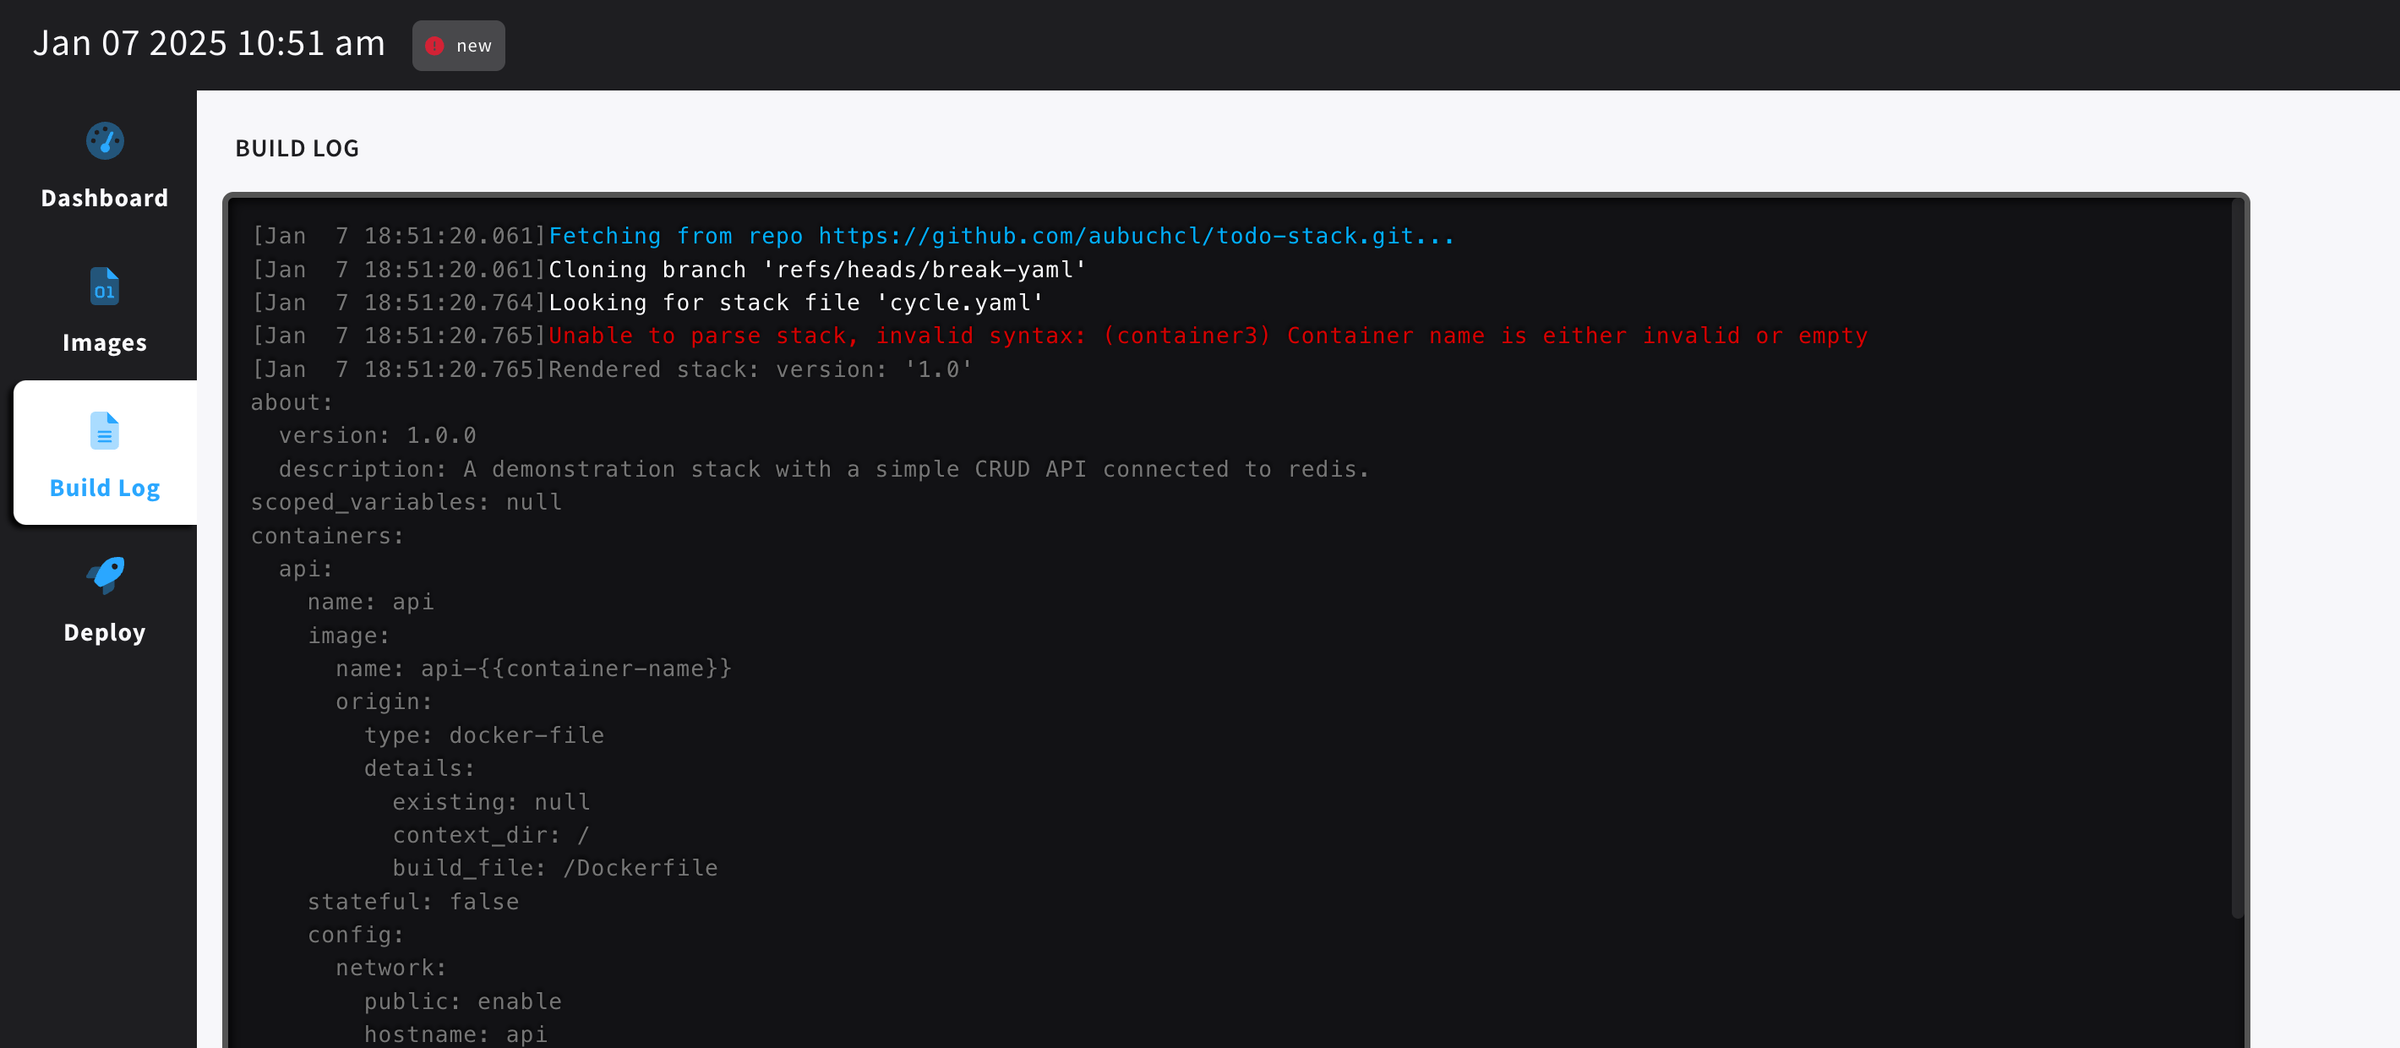Viewport: 2400px width, 1048px height.
Task: Open the Dashboard gauge icon
Action: [105, 141]
